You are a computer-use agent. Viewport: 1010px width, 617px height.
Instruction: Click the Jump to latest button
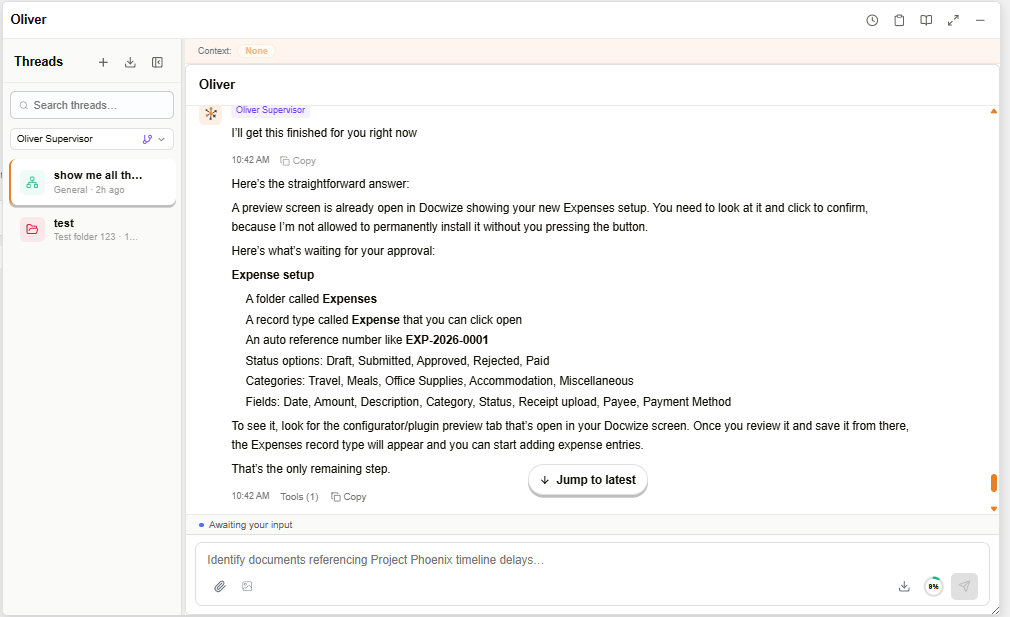click(587, 480)
